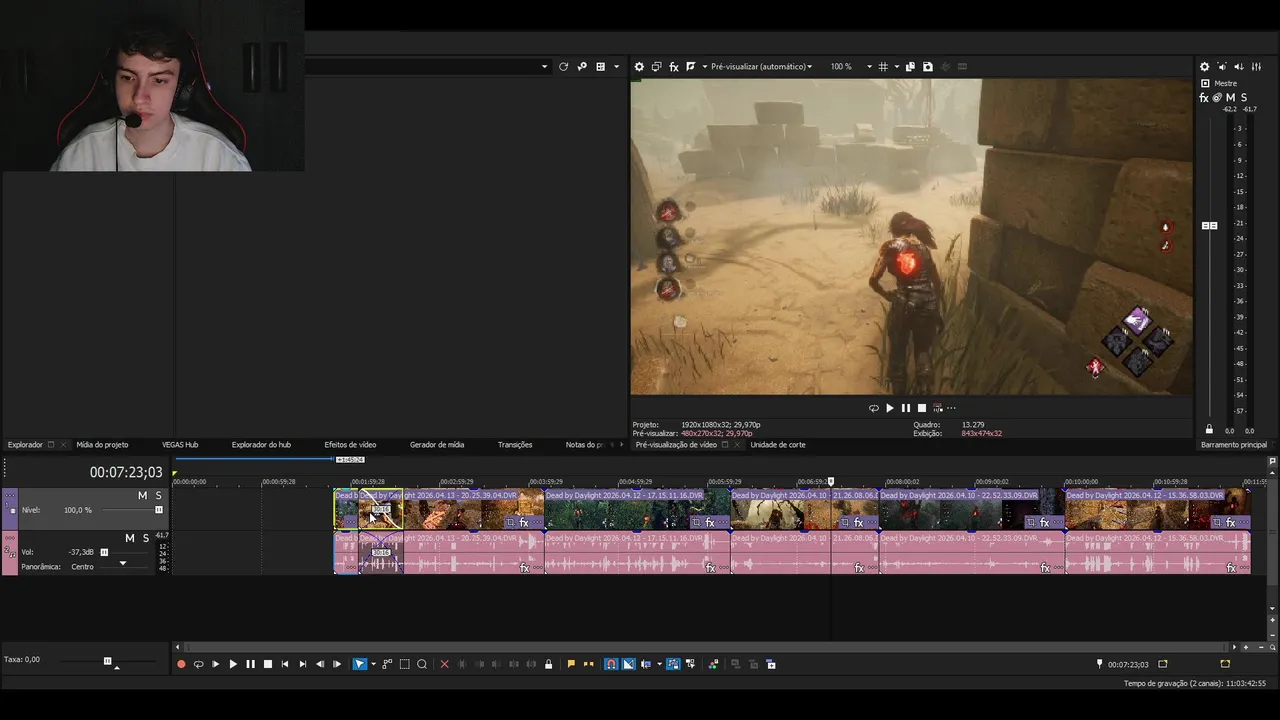Open Master bus gear settings icon
Viewport: 1280px width, 720px height.
point(1204,67)
